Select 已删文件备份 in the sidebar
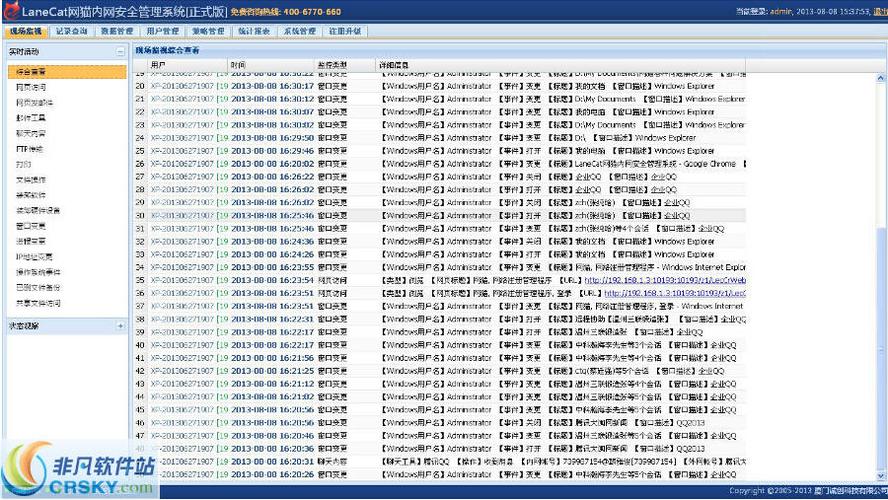The height and width of the screenshot is (500, 888). tap(38, 287)
